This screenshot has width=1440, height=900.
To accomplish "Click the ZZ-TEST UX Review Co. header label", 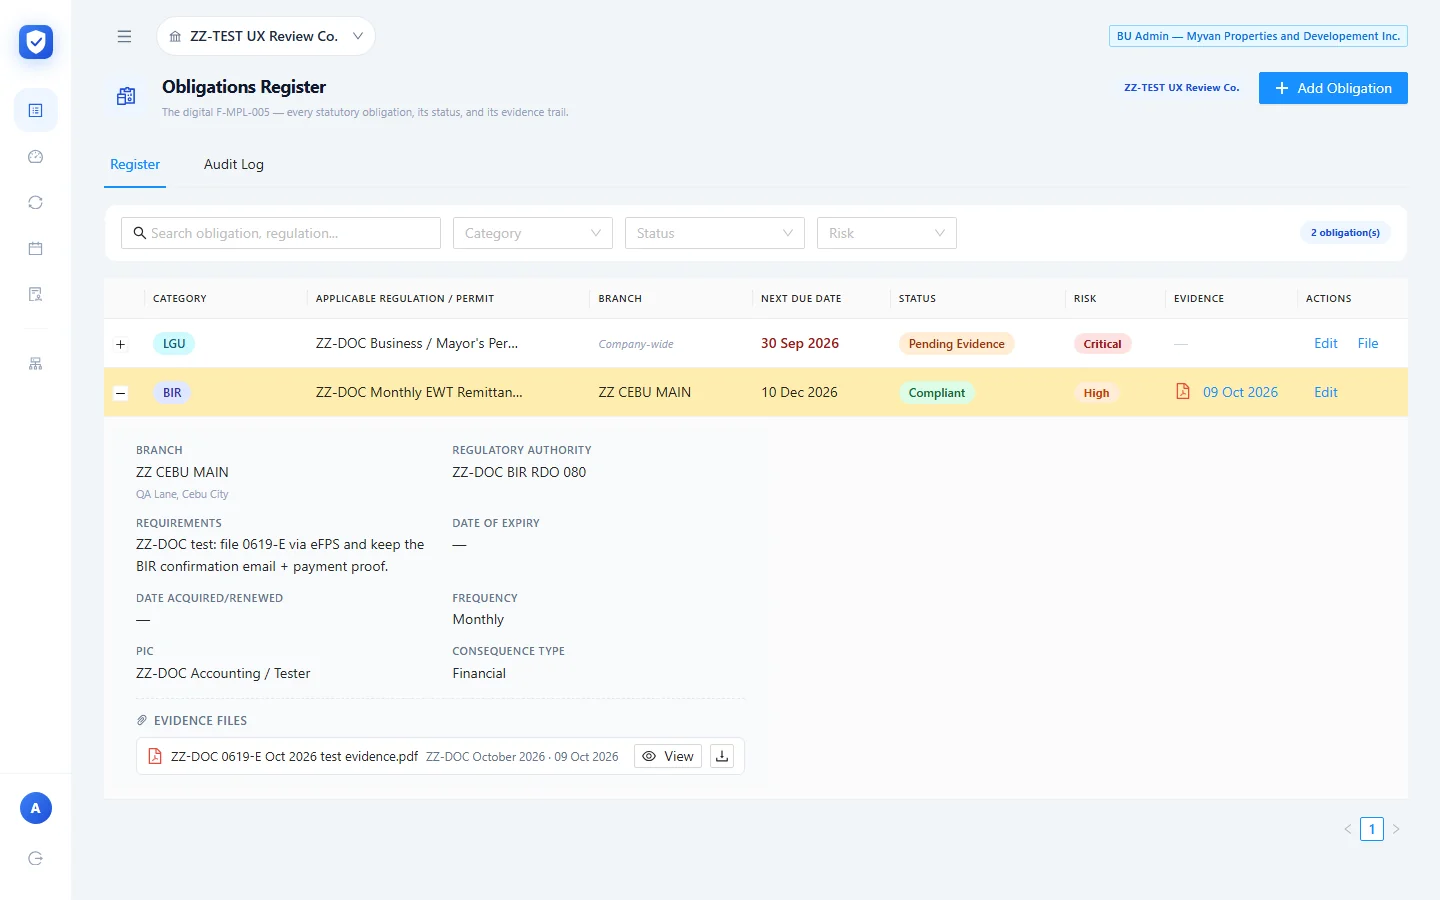I will point(1182,88).
